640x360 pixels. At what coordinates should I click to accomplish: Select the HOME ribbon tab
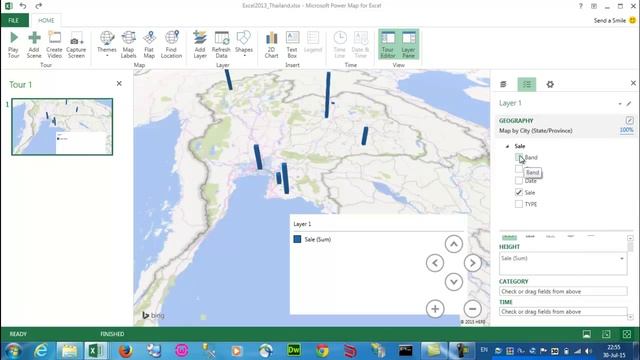pos(46,20)
